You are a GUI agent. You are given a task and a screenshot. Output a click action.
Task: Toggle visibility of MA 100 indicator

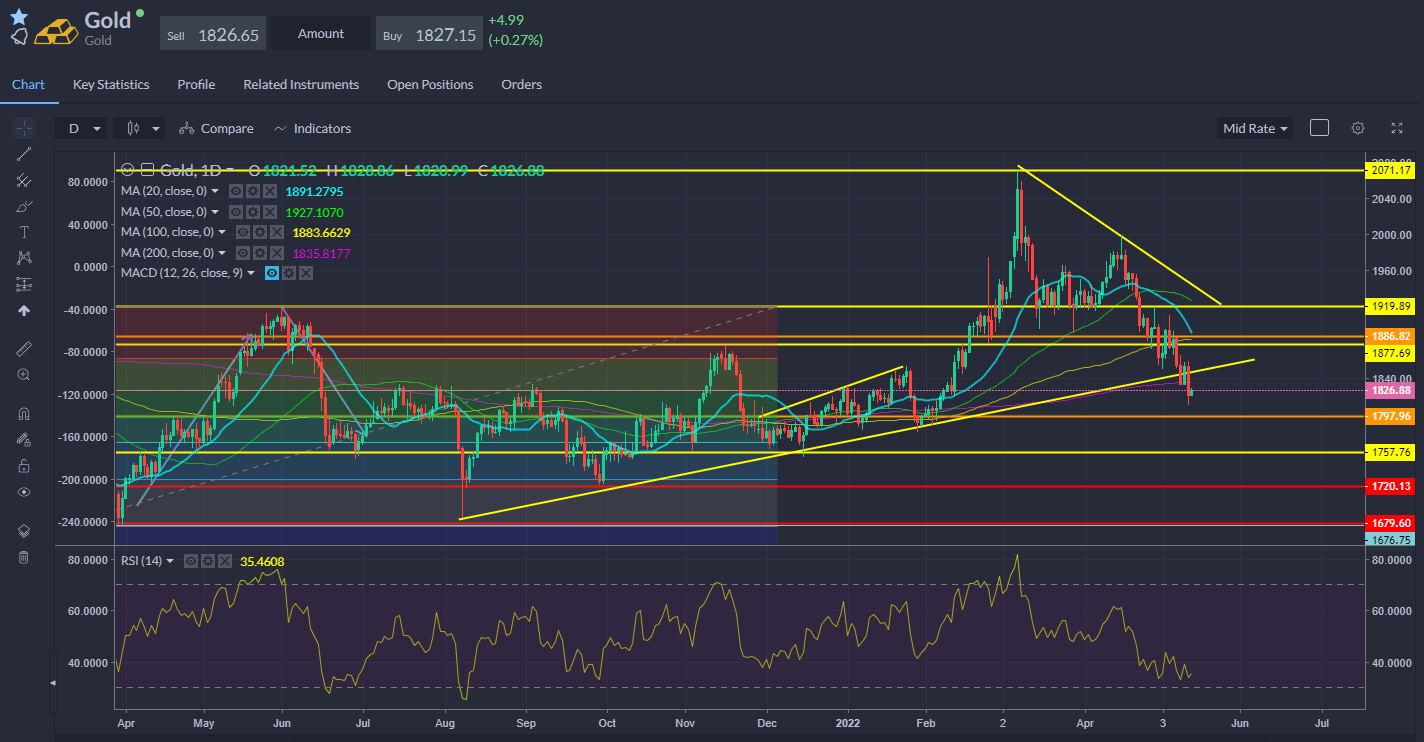pyautogui.click(x=243, y=232)
